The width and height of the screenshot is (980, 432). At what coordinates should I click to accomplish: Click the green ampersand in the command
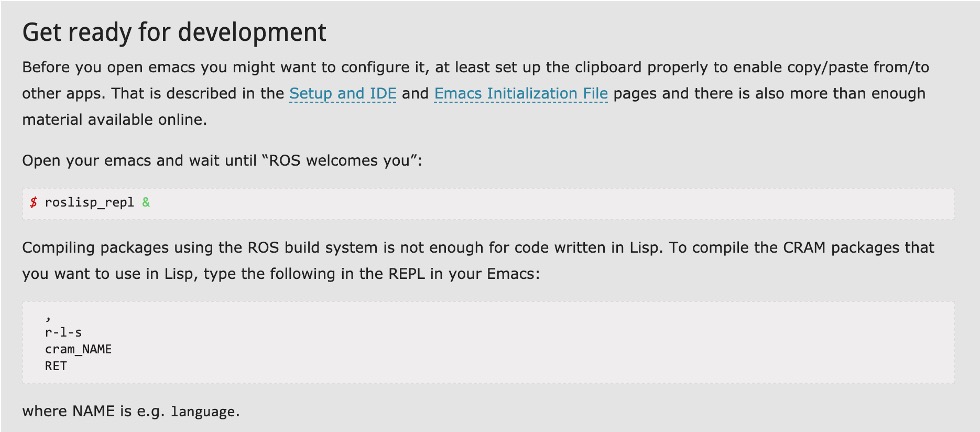pos(146,202)
